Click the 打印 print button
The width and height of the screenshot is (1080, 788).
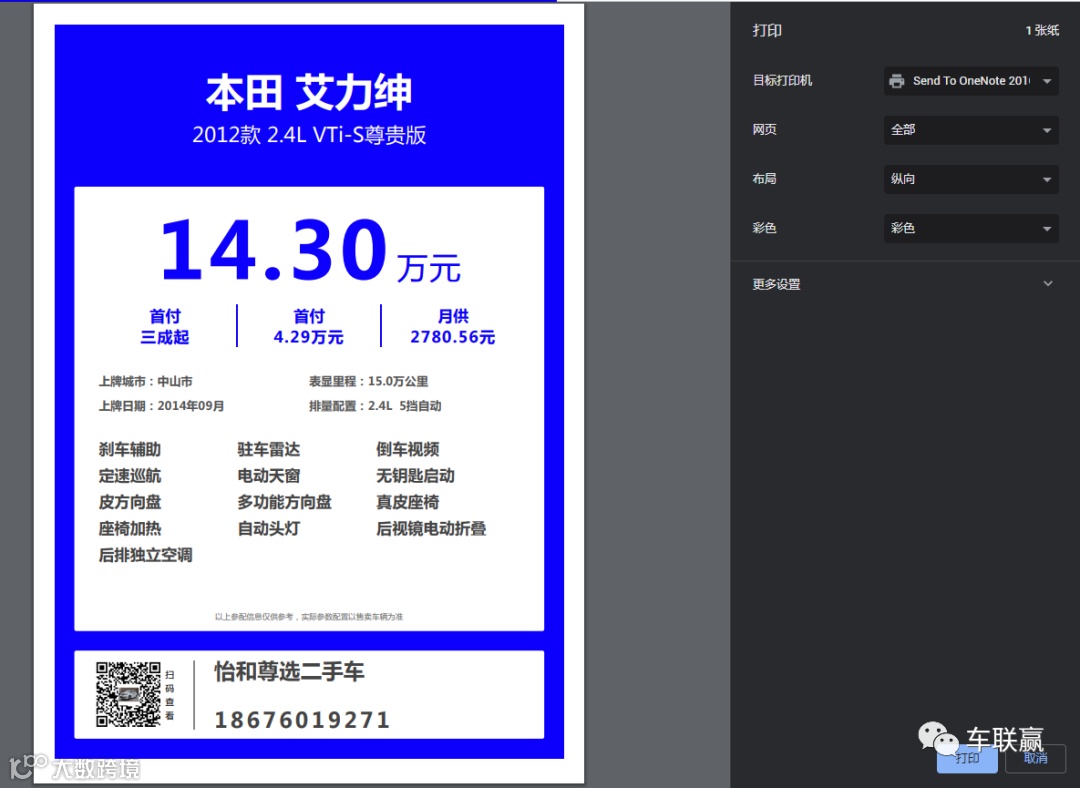[x=967, y=758]
